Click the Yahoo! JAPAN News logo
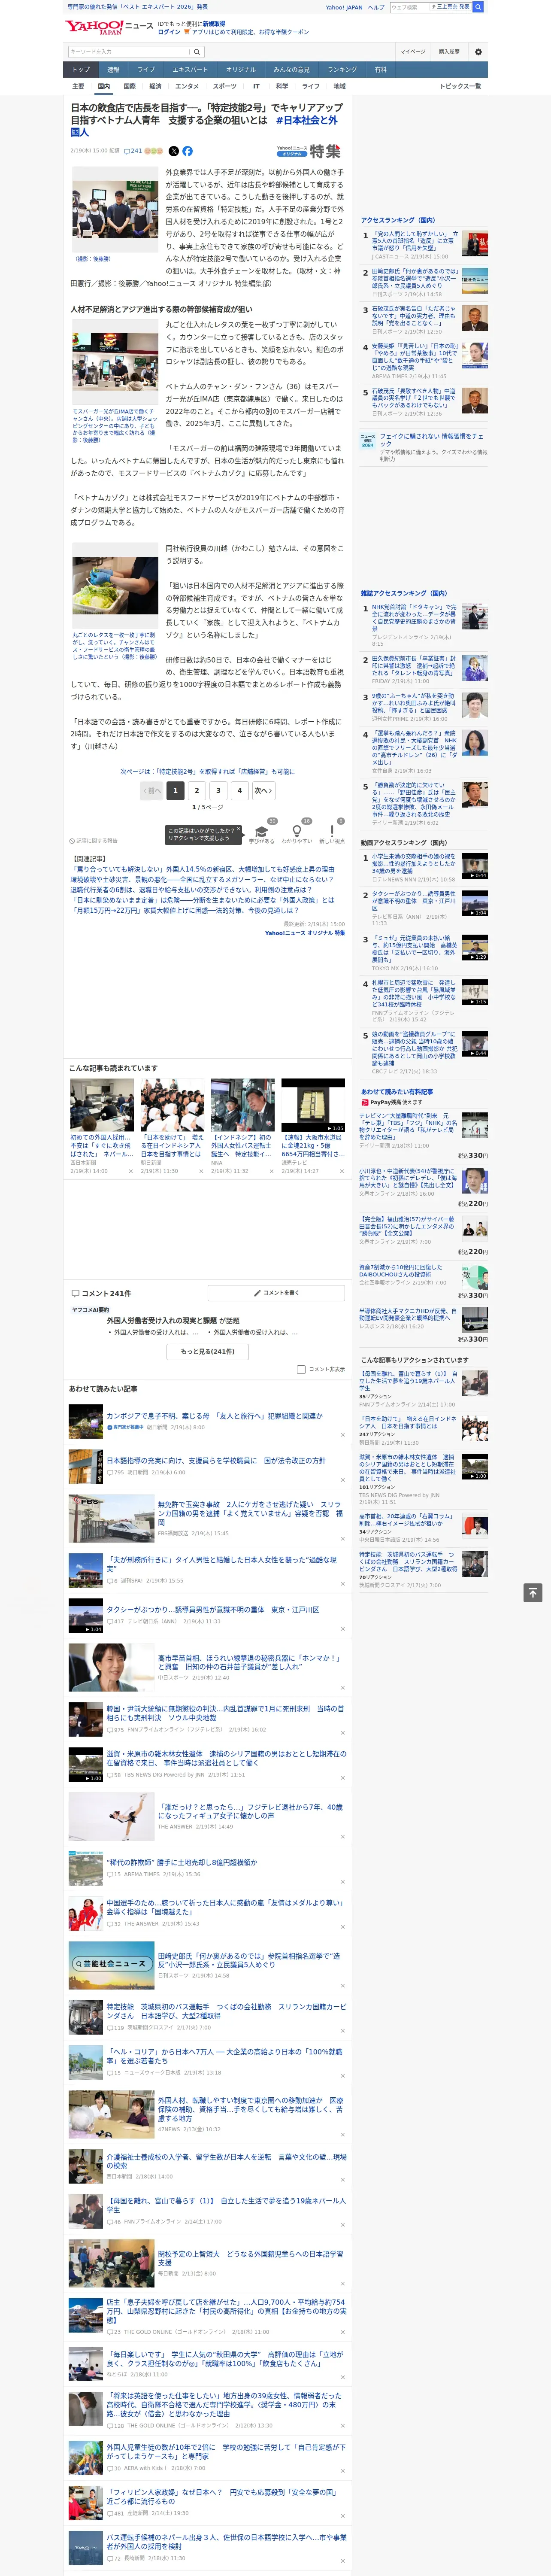Viewport: 551px width, 2576px height. coord(110,27)
